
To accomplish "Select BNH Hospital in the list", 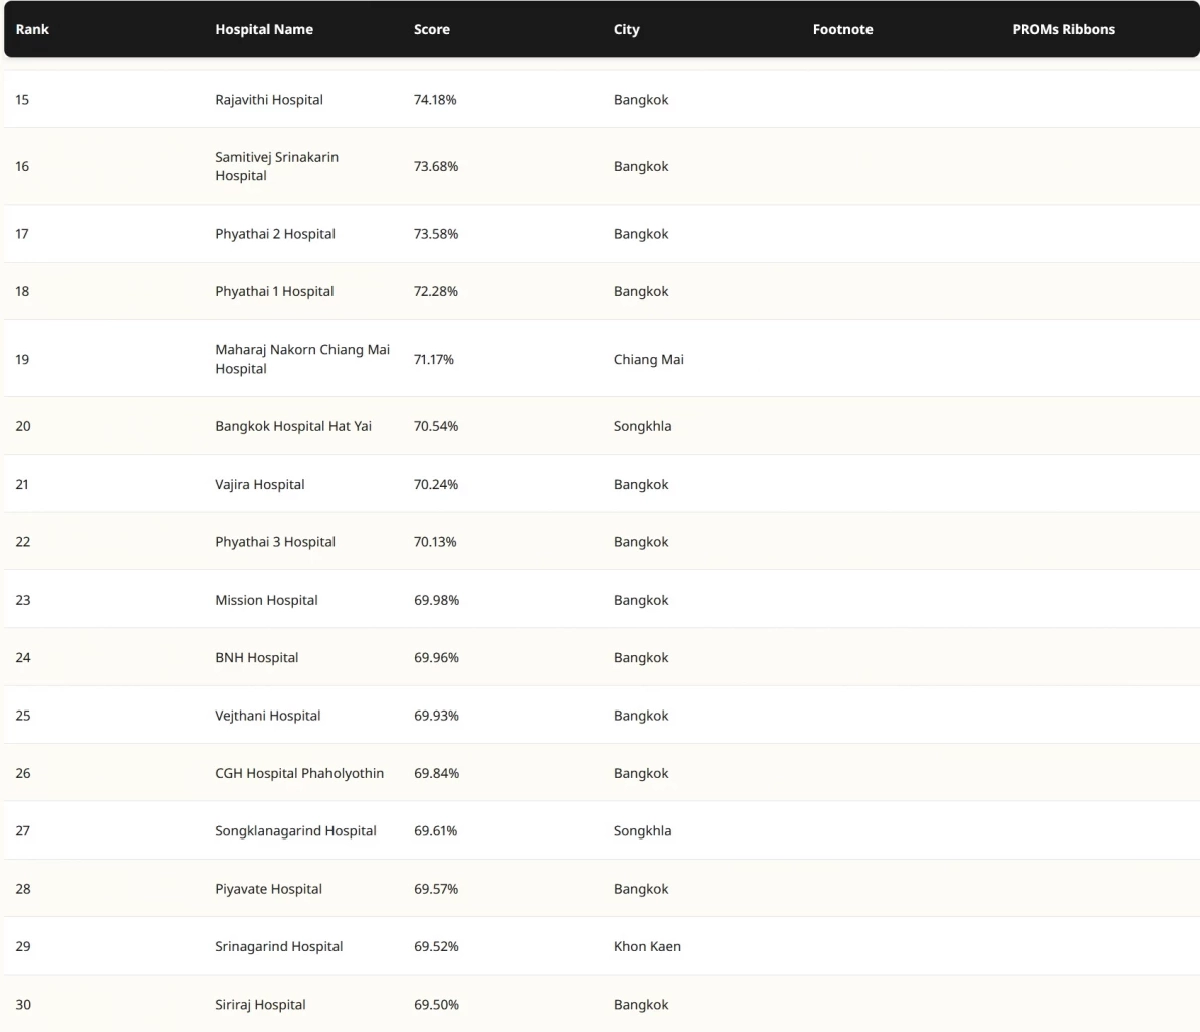I will click(x=257, y=658).
